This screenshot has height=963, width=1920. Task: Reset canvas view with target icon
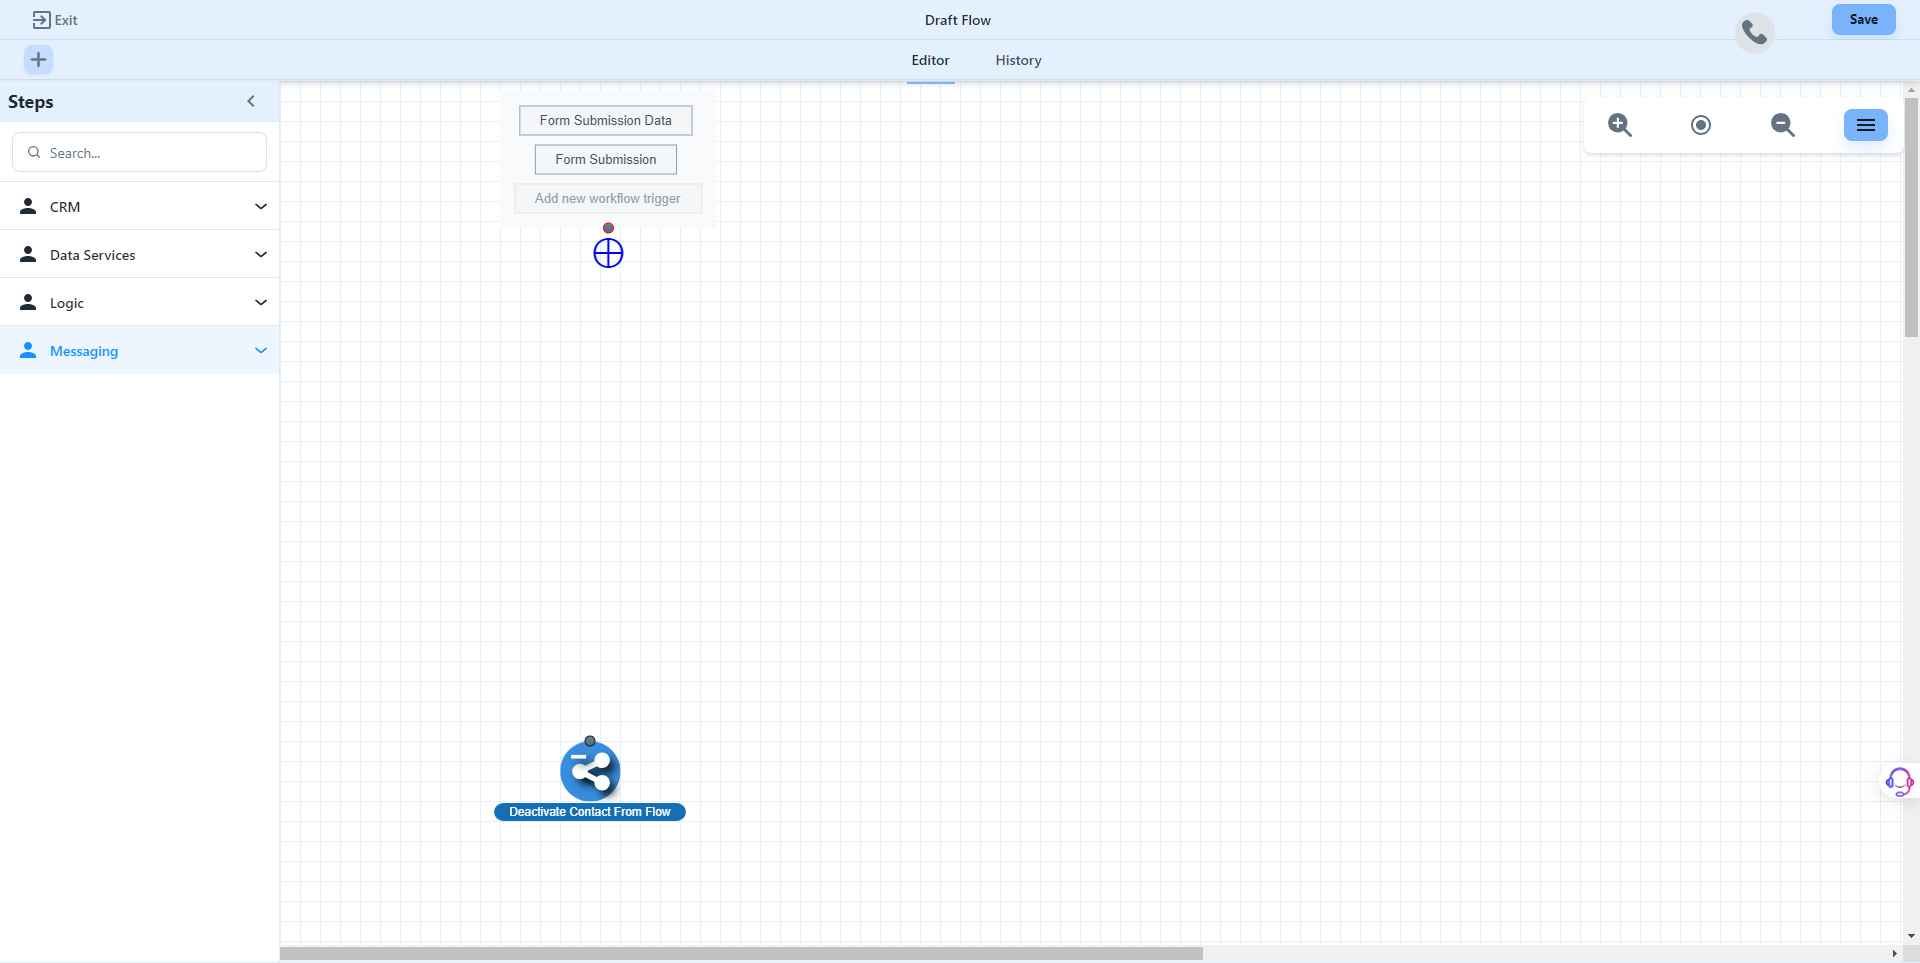[x=1701, y=125]
